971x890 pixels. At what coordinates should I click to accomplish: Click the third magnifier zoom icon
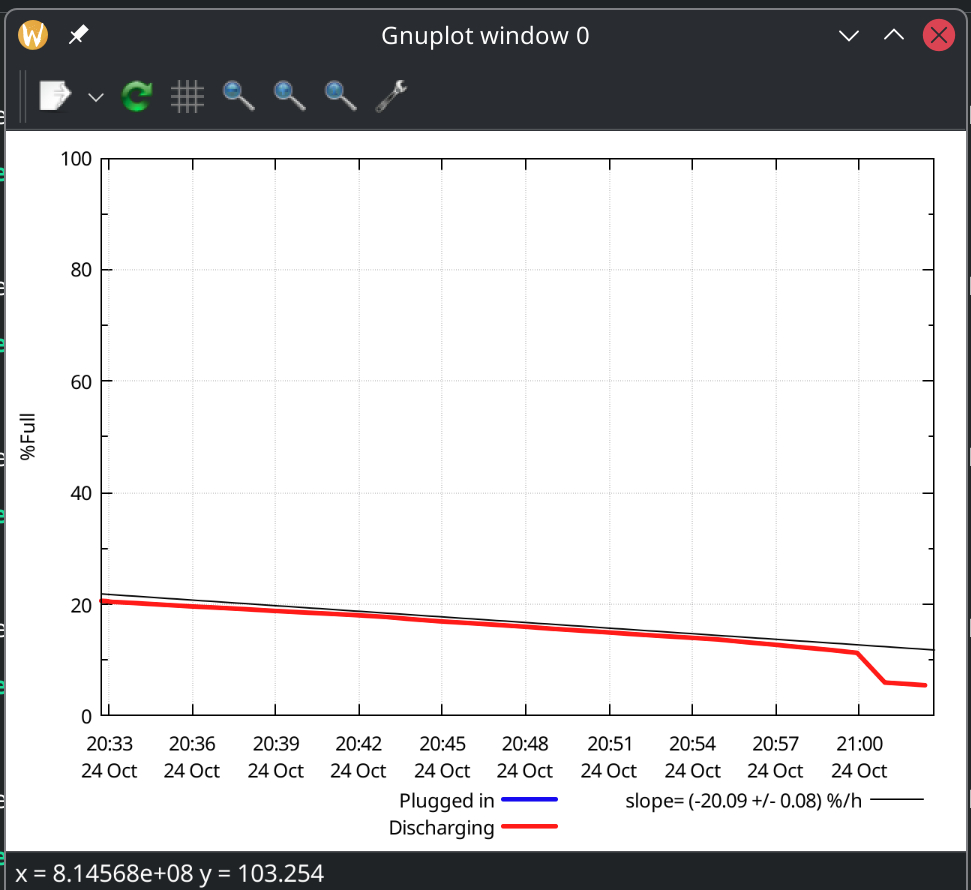[x=340, y=96]
